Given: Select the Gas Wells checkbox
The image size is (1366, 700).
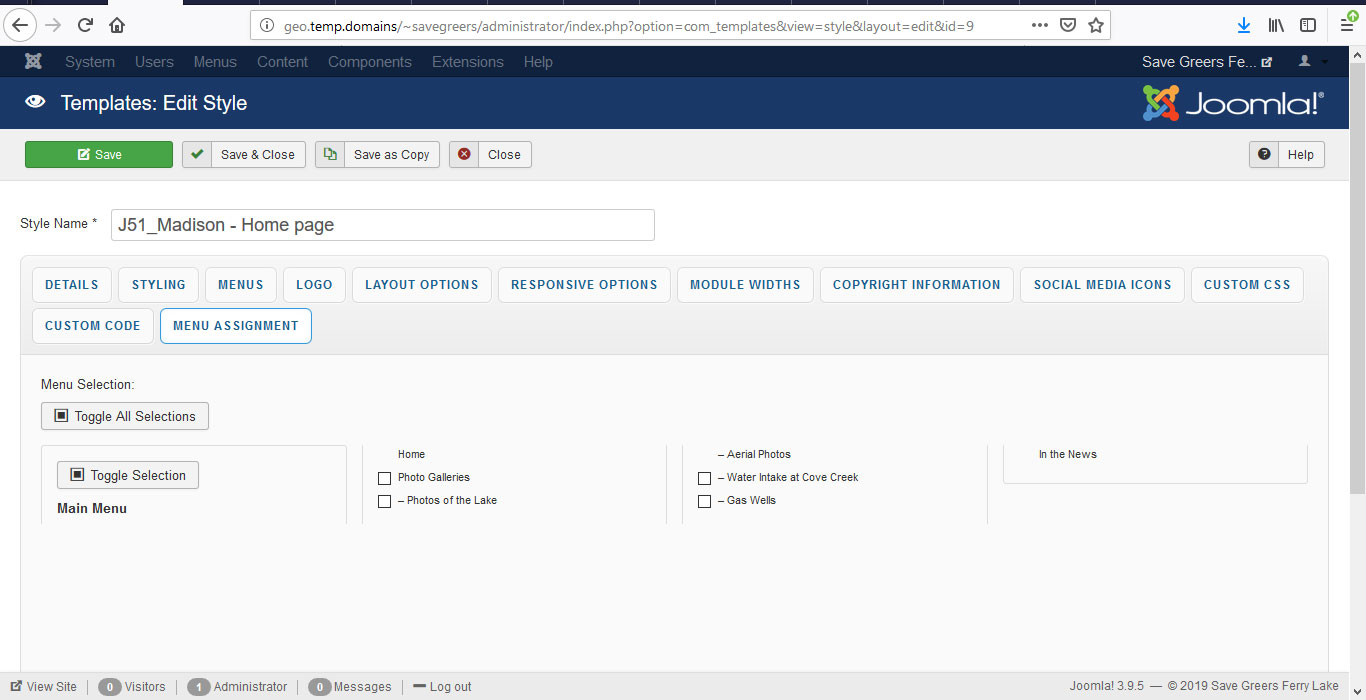Looking at the screenshot, I should coord(705,501).
